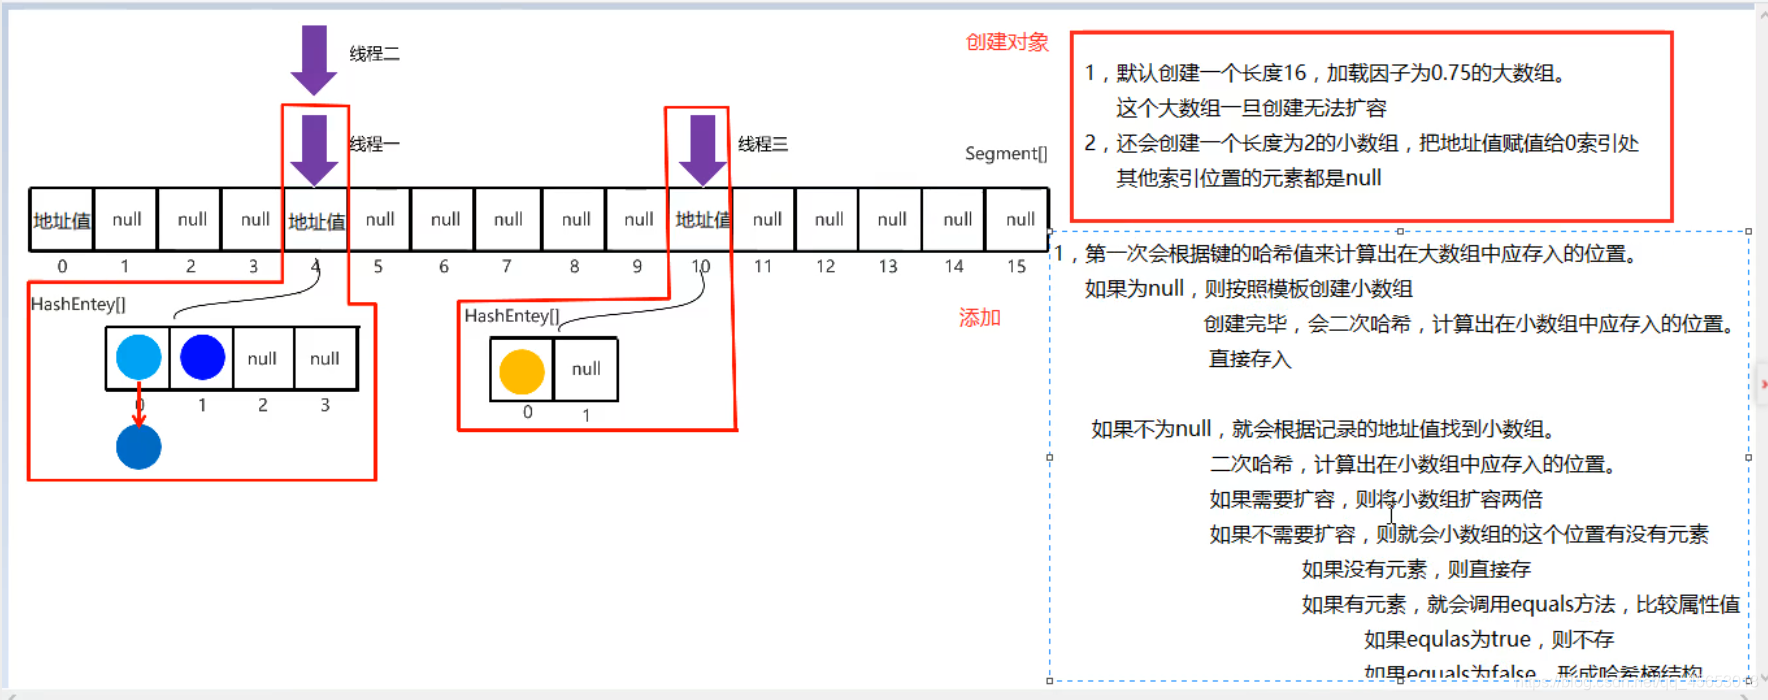Click the red 创建对象 heading

(x=1007, y=42)
